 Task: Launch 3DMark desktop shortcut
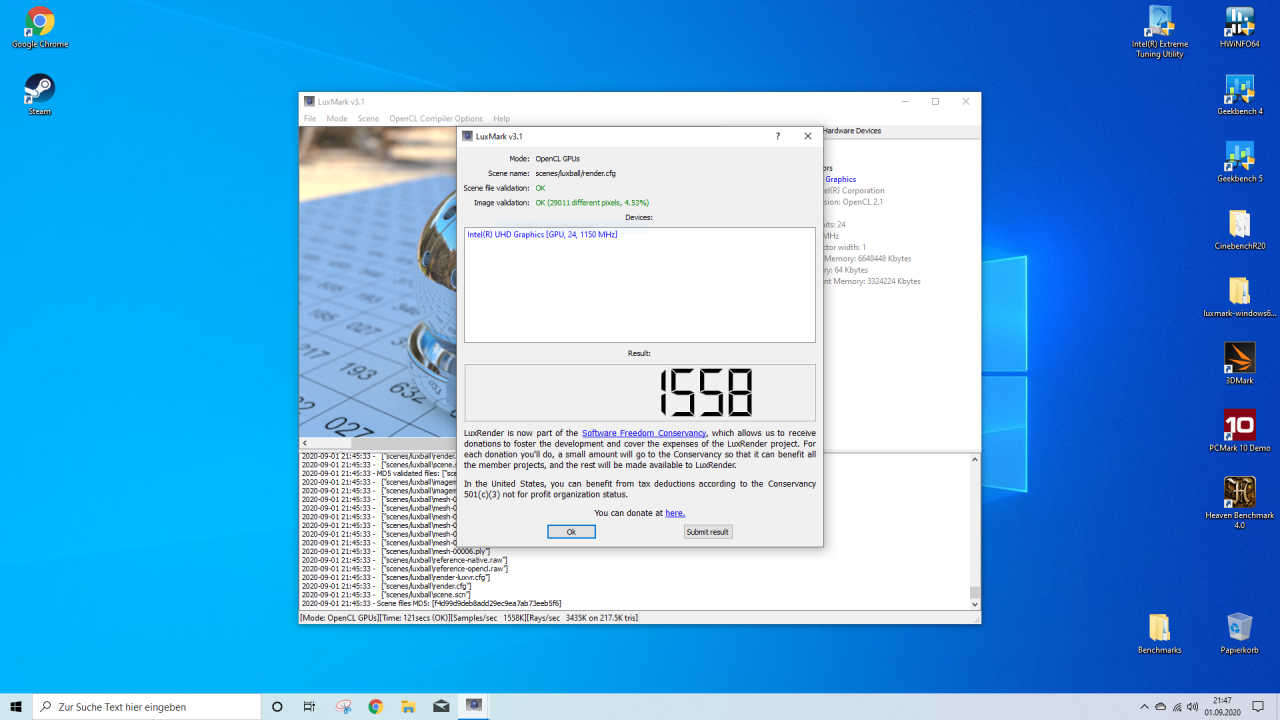point(1240,364)
